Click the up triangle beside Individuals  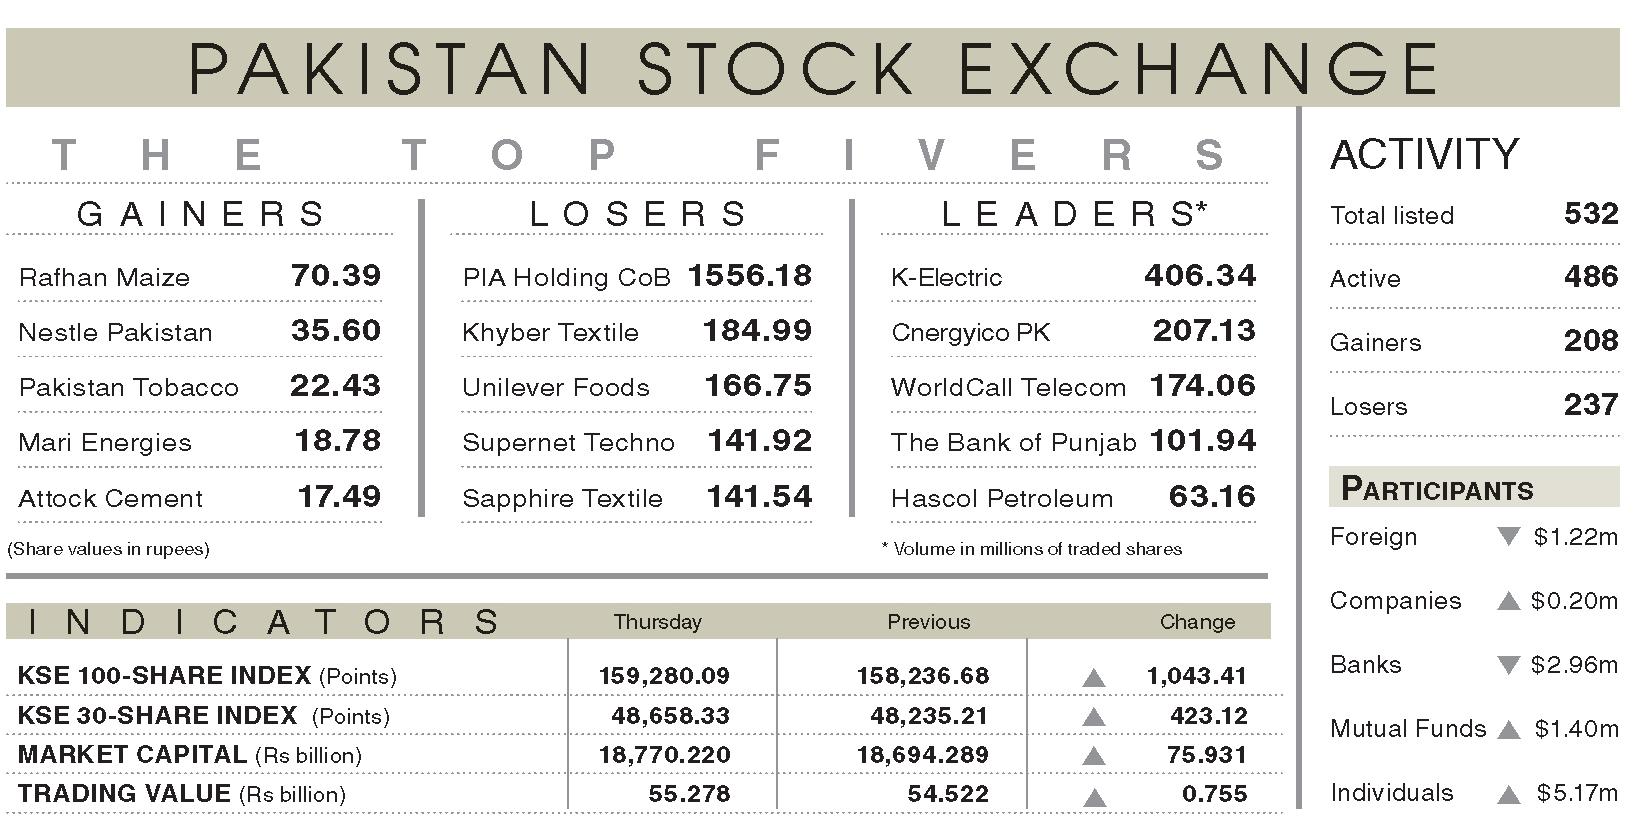[x=1509, y=795]
